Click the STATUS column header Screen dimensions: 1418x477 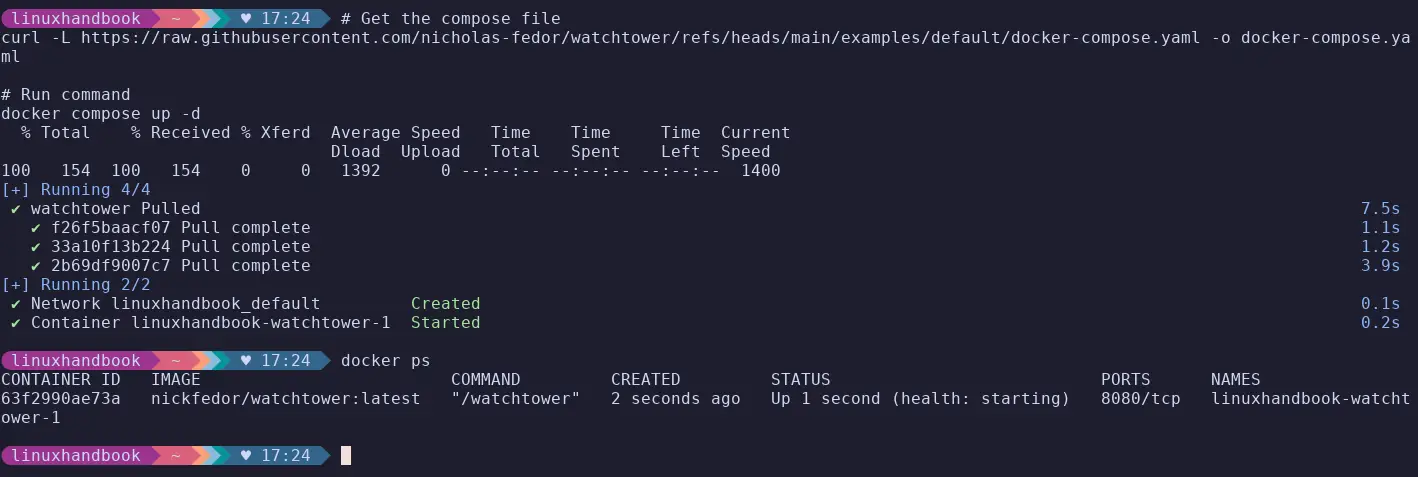point(800,380)
